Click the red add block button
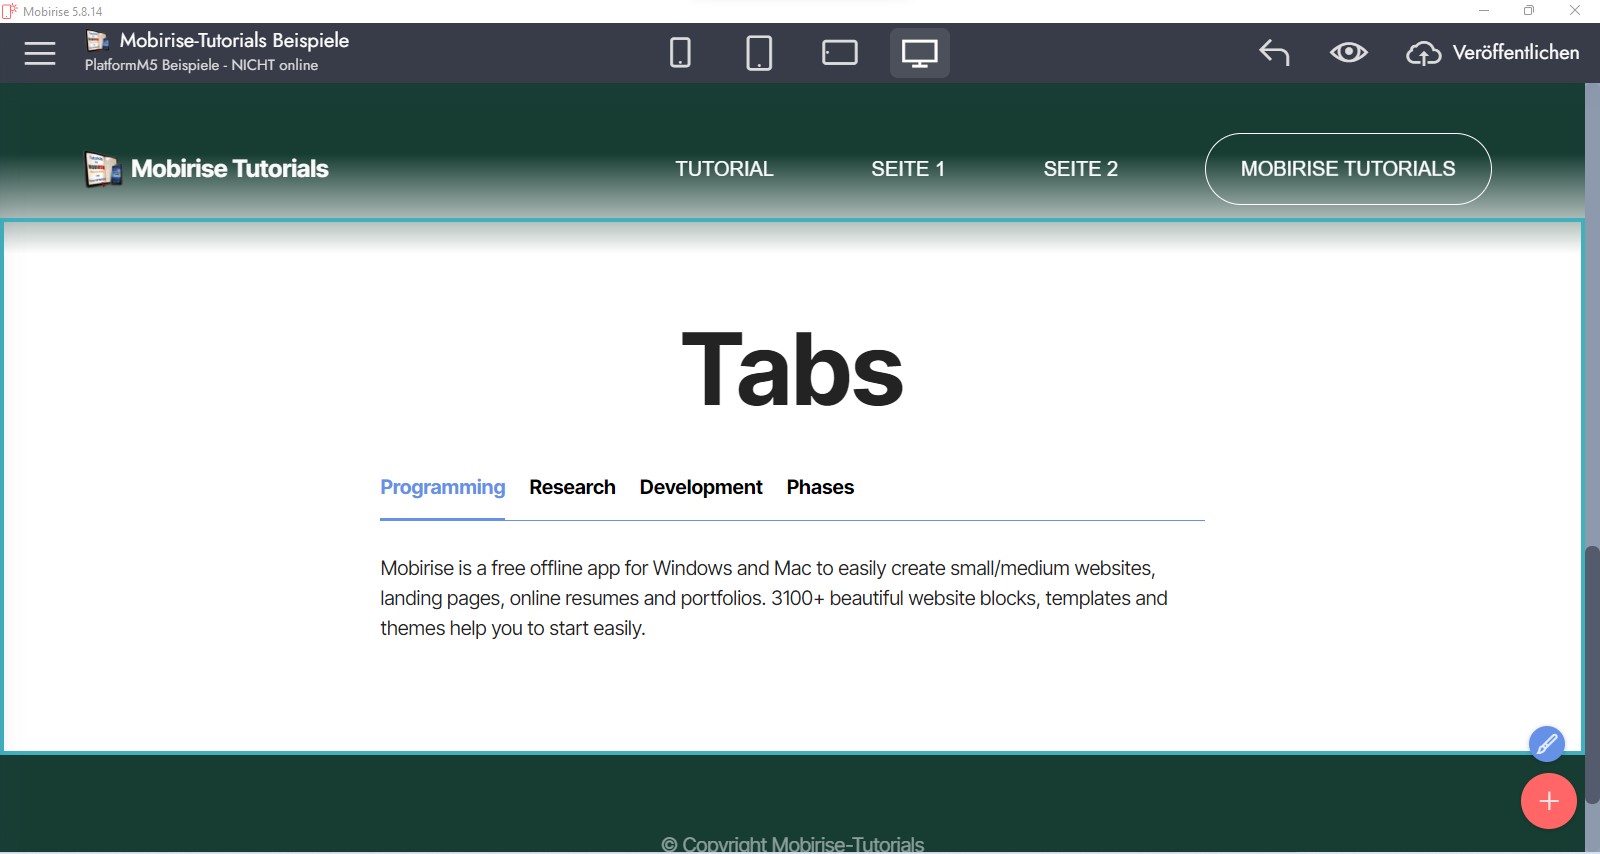The width and height of the screenshot is (1600, 854). [x=1548, y=801]
